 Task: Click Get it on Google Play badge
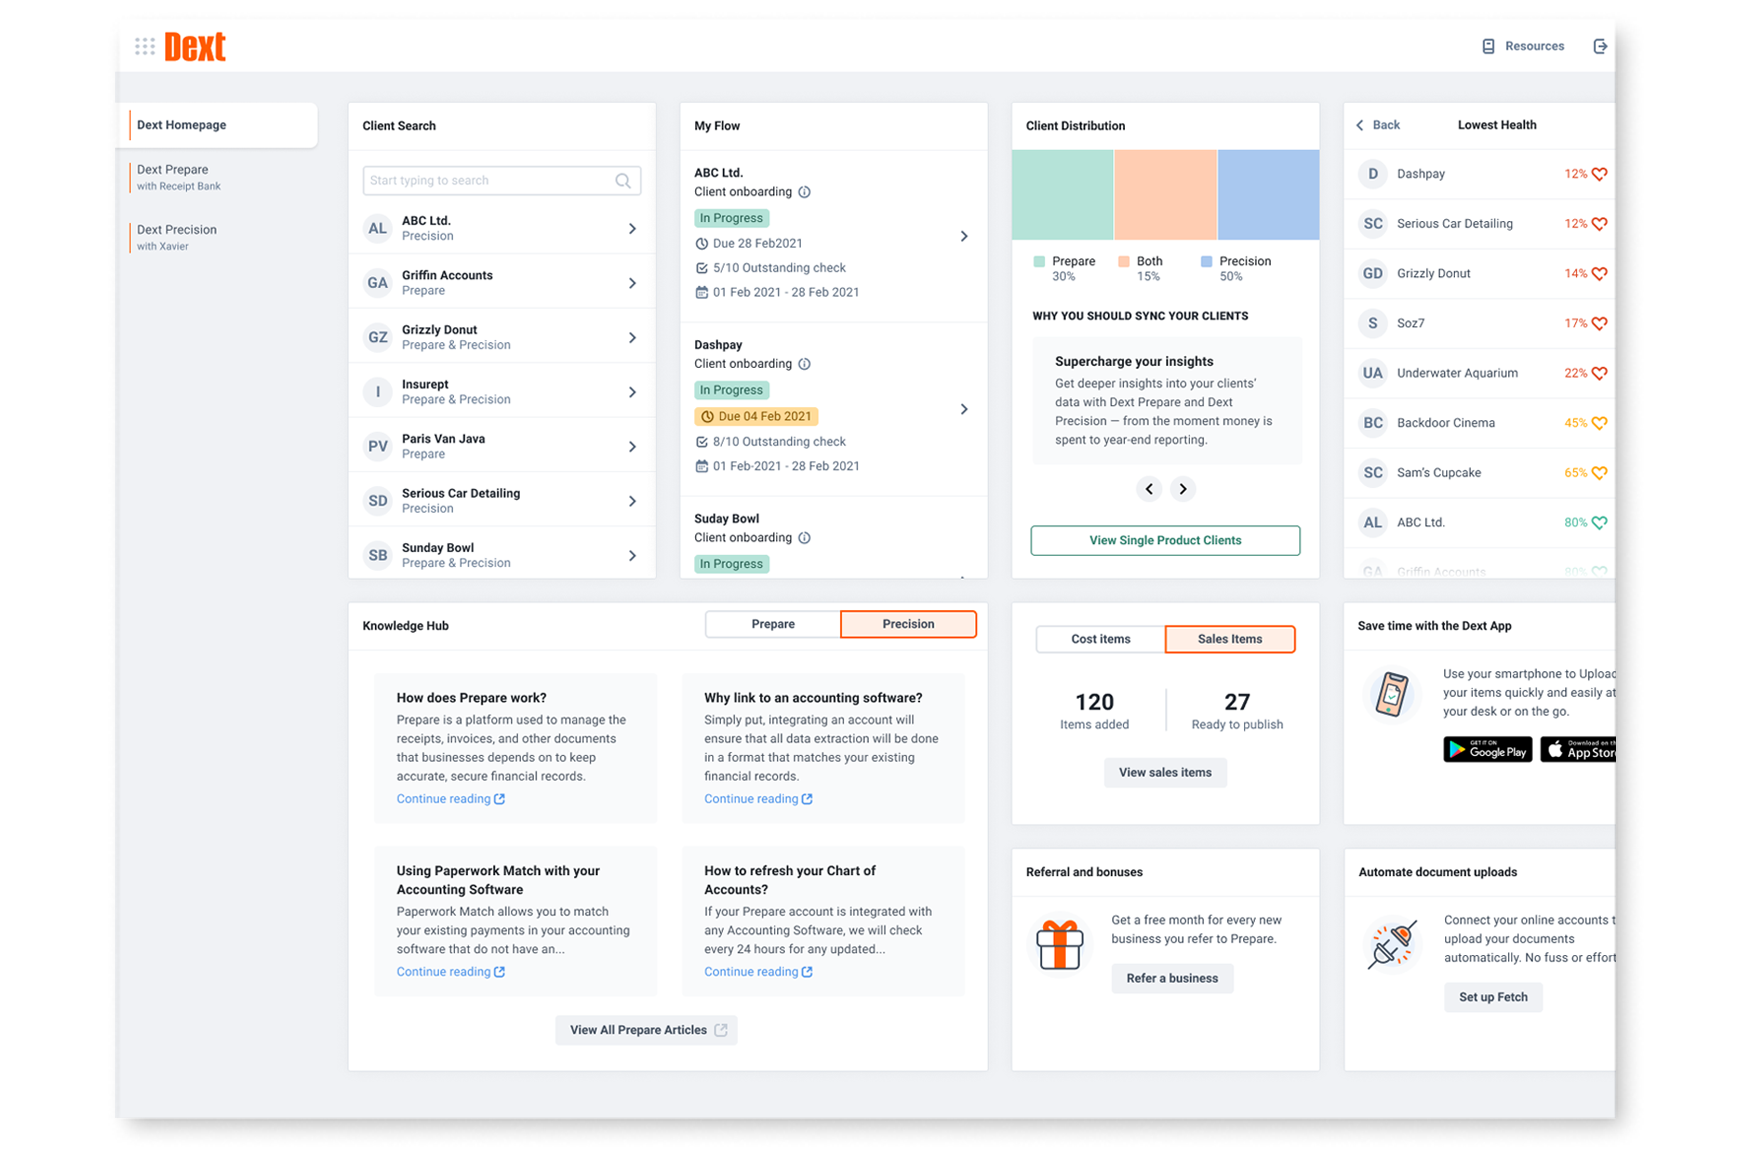pyautogui.click(x=1487, y=749)
